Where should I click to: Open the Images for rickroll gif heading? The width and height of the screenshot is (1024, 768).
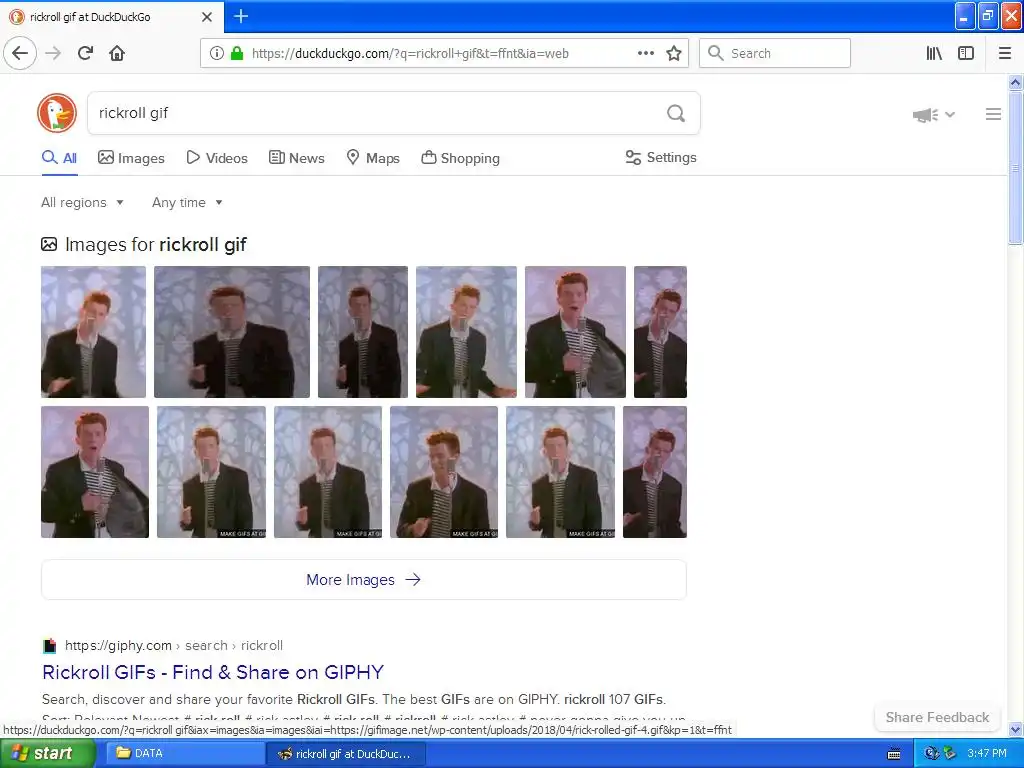coord(144,244)
